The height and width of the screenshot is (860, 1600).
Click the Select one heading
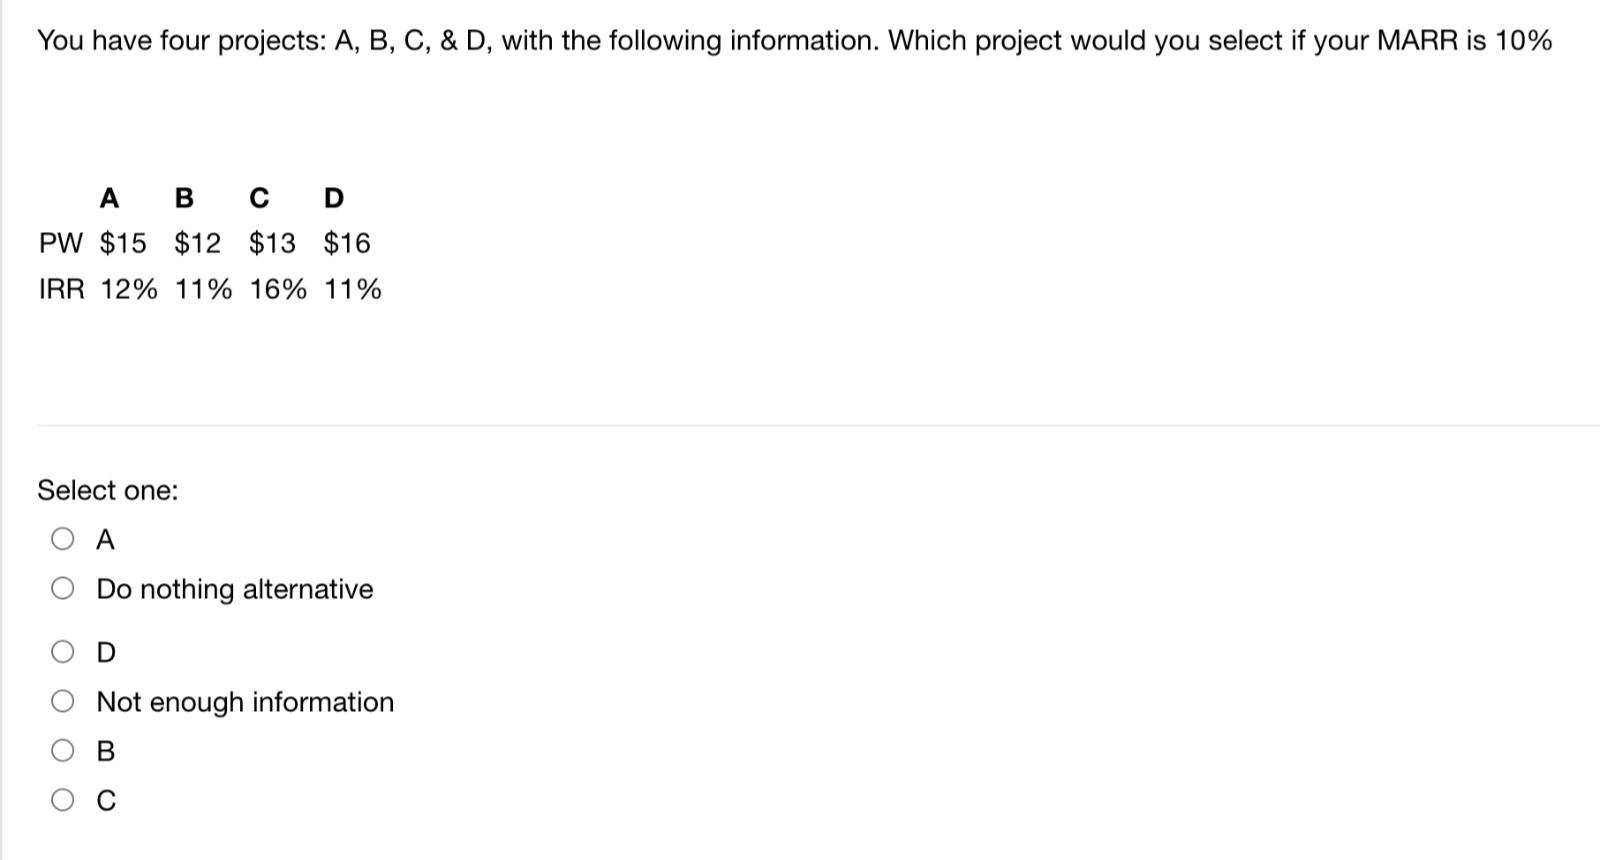click(x=107, y=489)
